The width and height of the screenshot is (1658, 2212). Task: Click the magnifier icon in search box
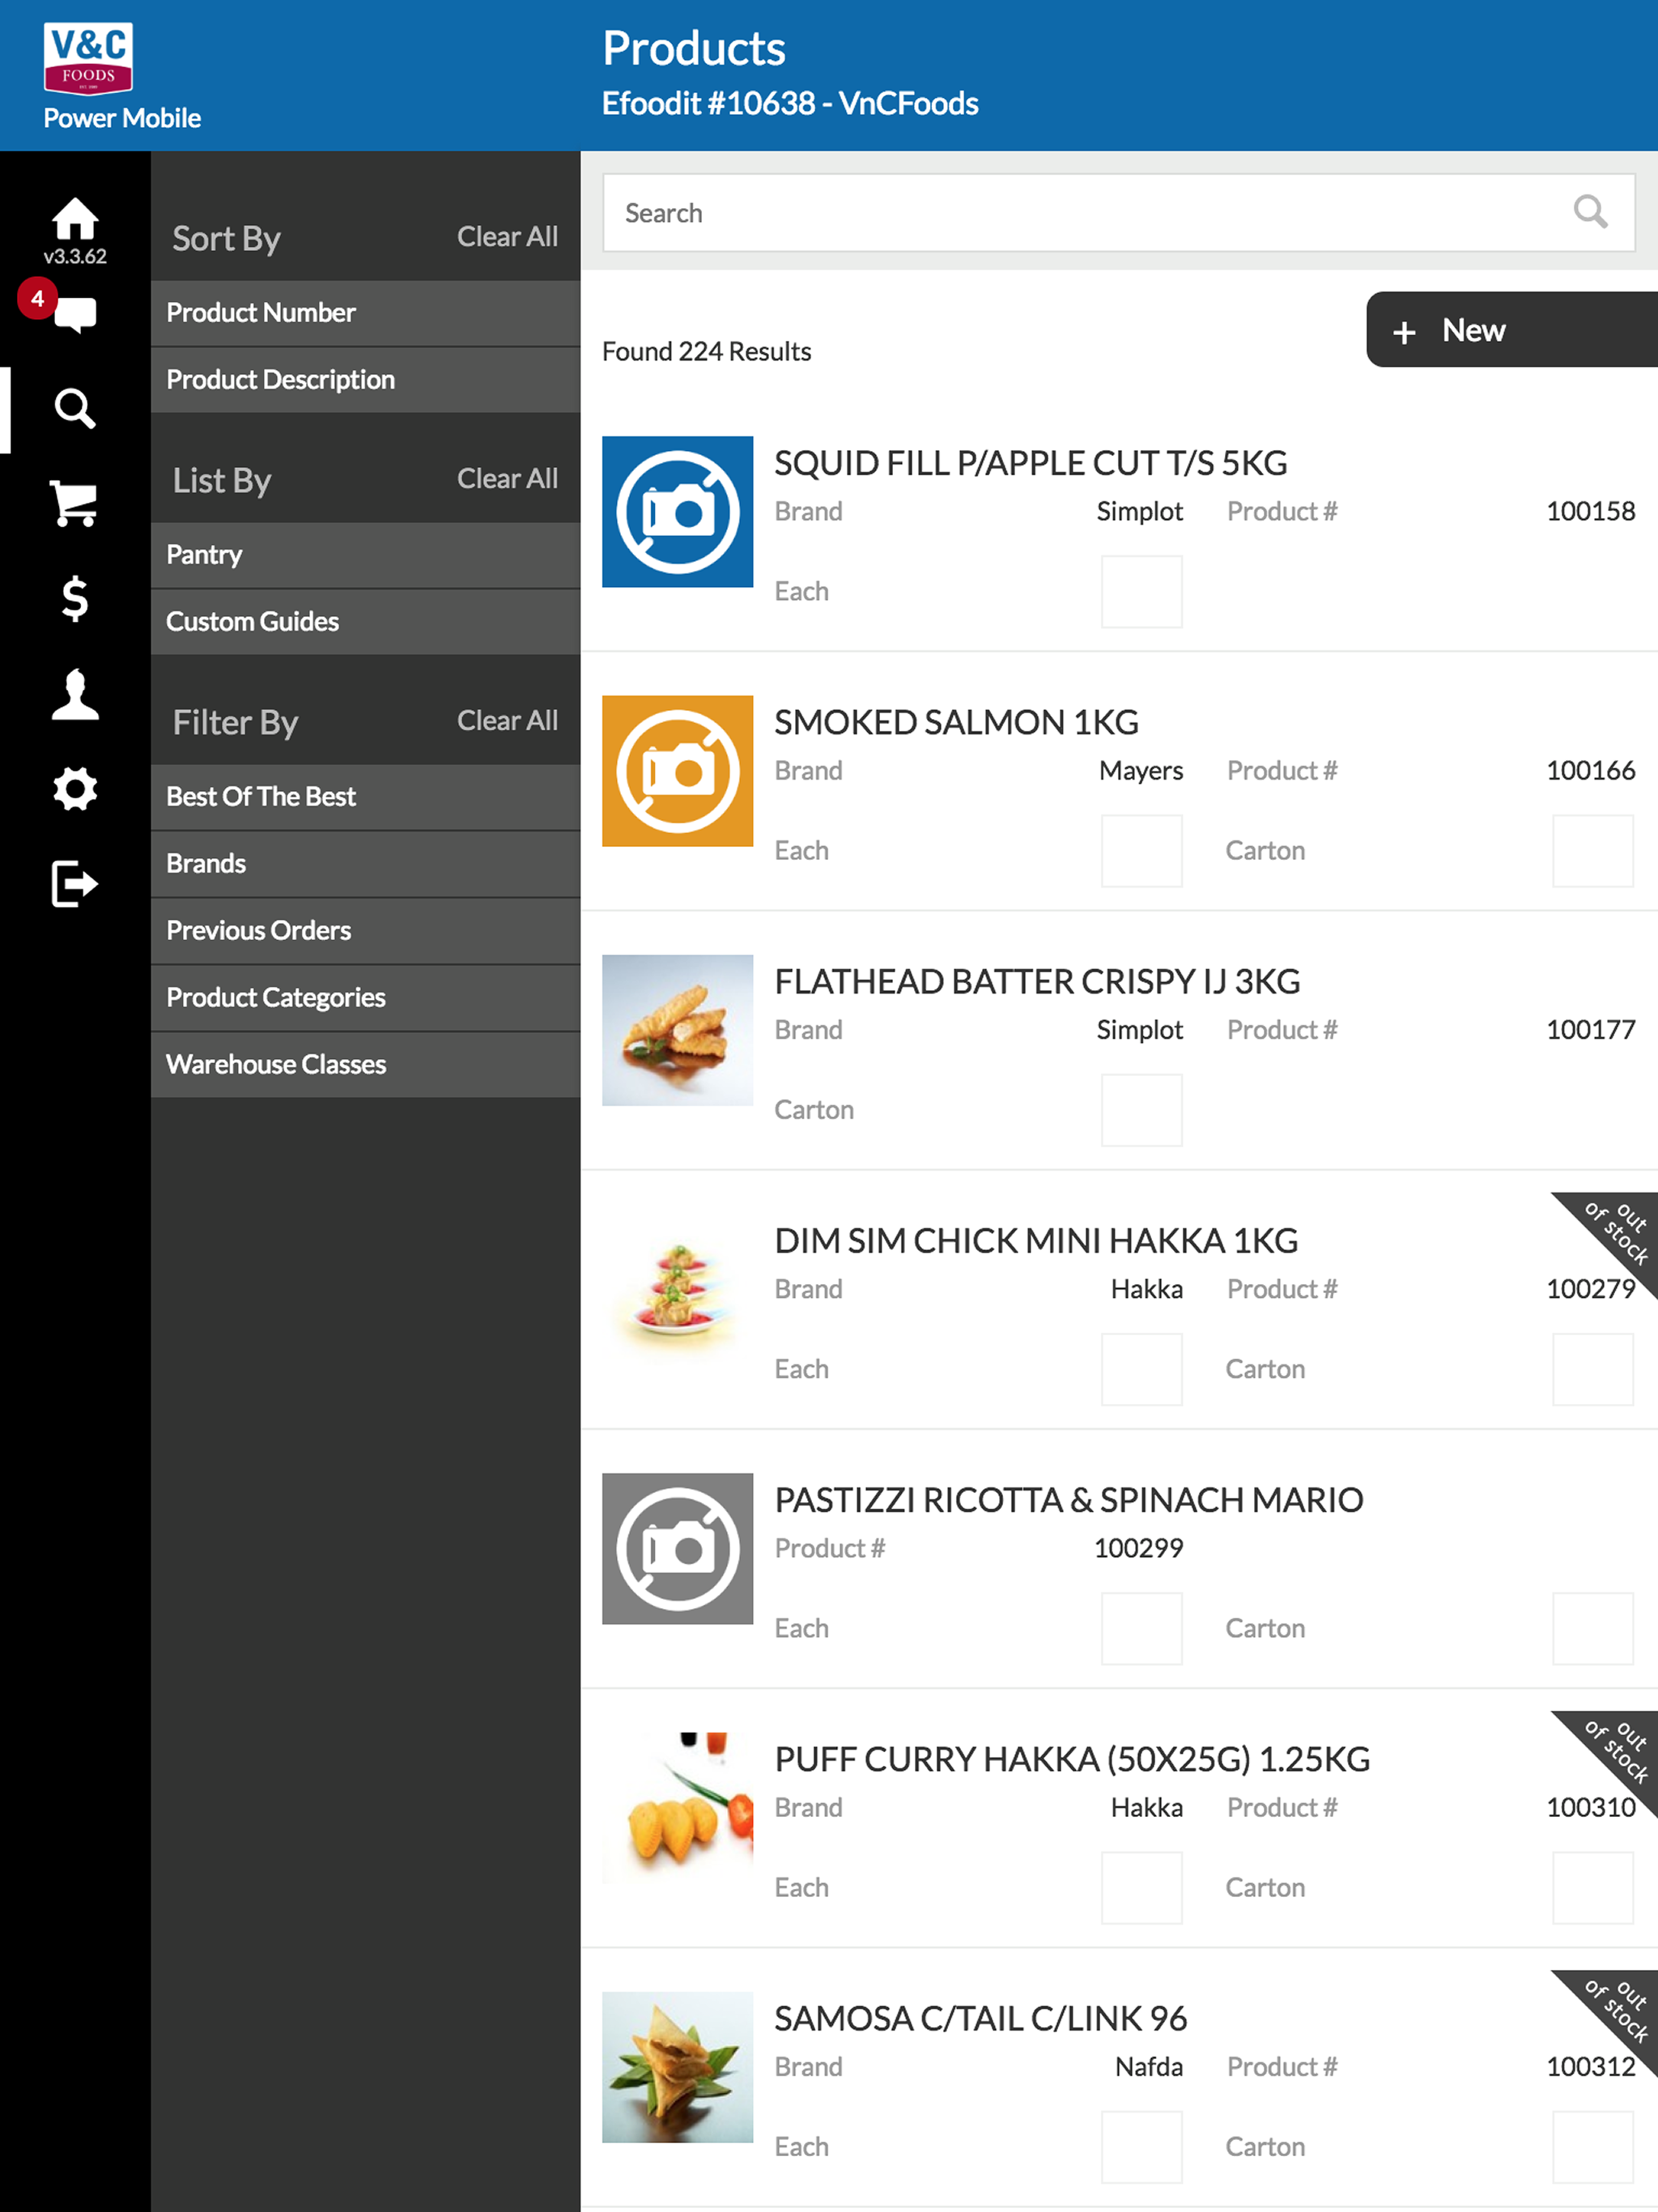pyautogui.click(x=1589, y=212)
